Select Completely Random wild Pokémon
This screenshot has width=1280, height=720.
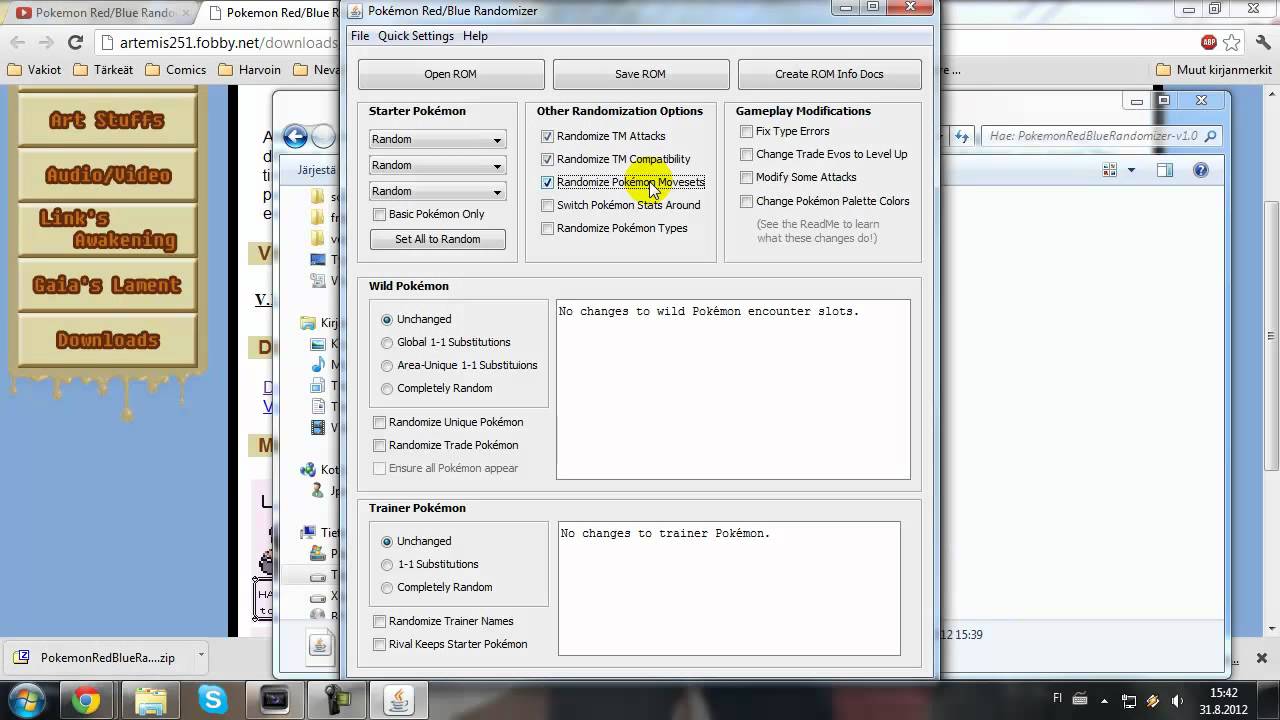pyautogui.click(x=387, y=388)
